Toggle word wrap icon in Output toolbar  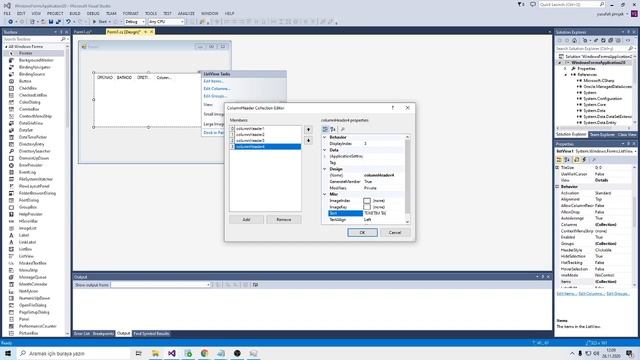[x=256, y=285]
